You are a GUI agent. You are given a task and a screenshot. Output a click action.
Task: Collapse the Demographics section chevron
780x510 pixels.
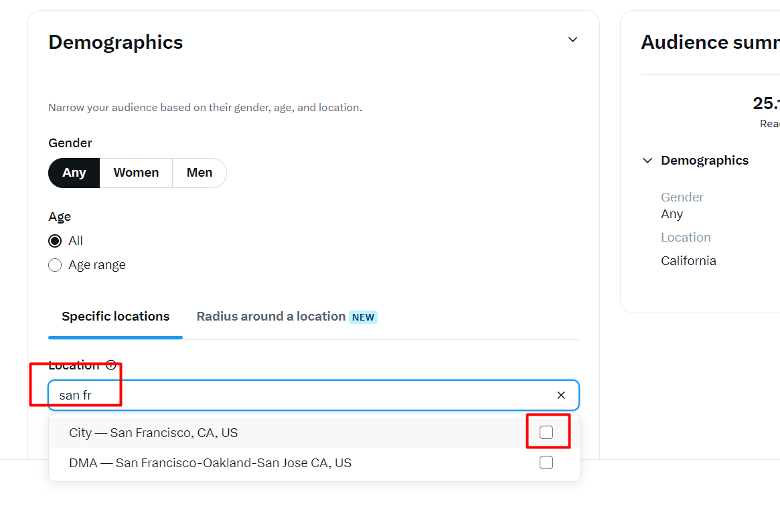[573, 40]
